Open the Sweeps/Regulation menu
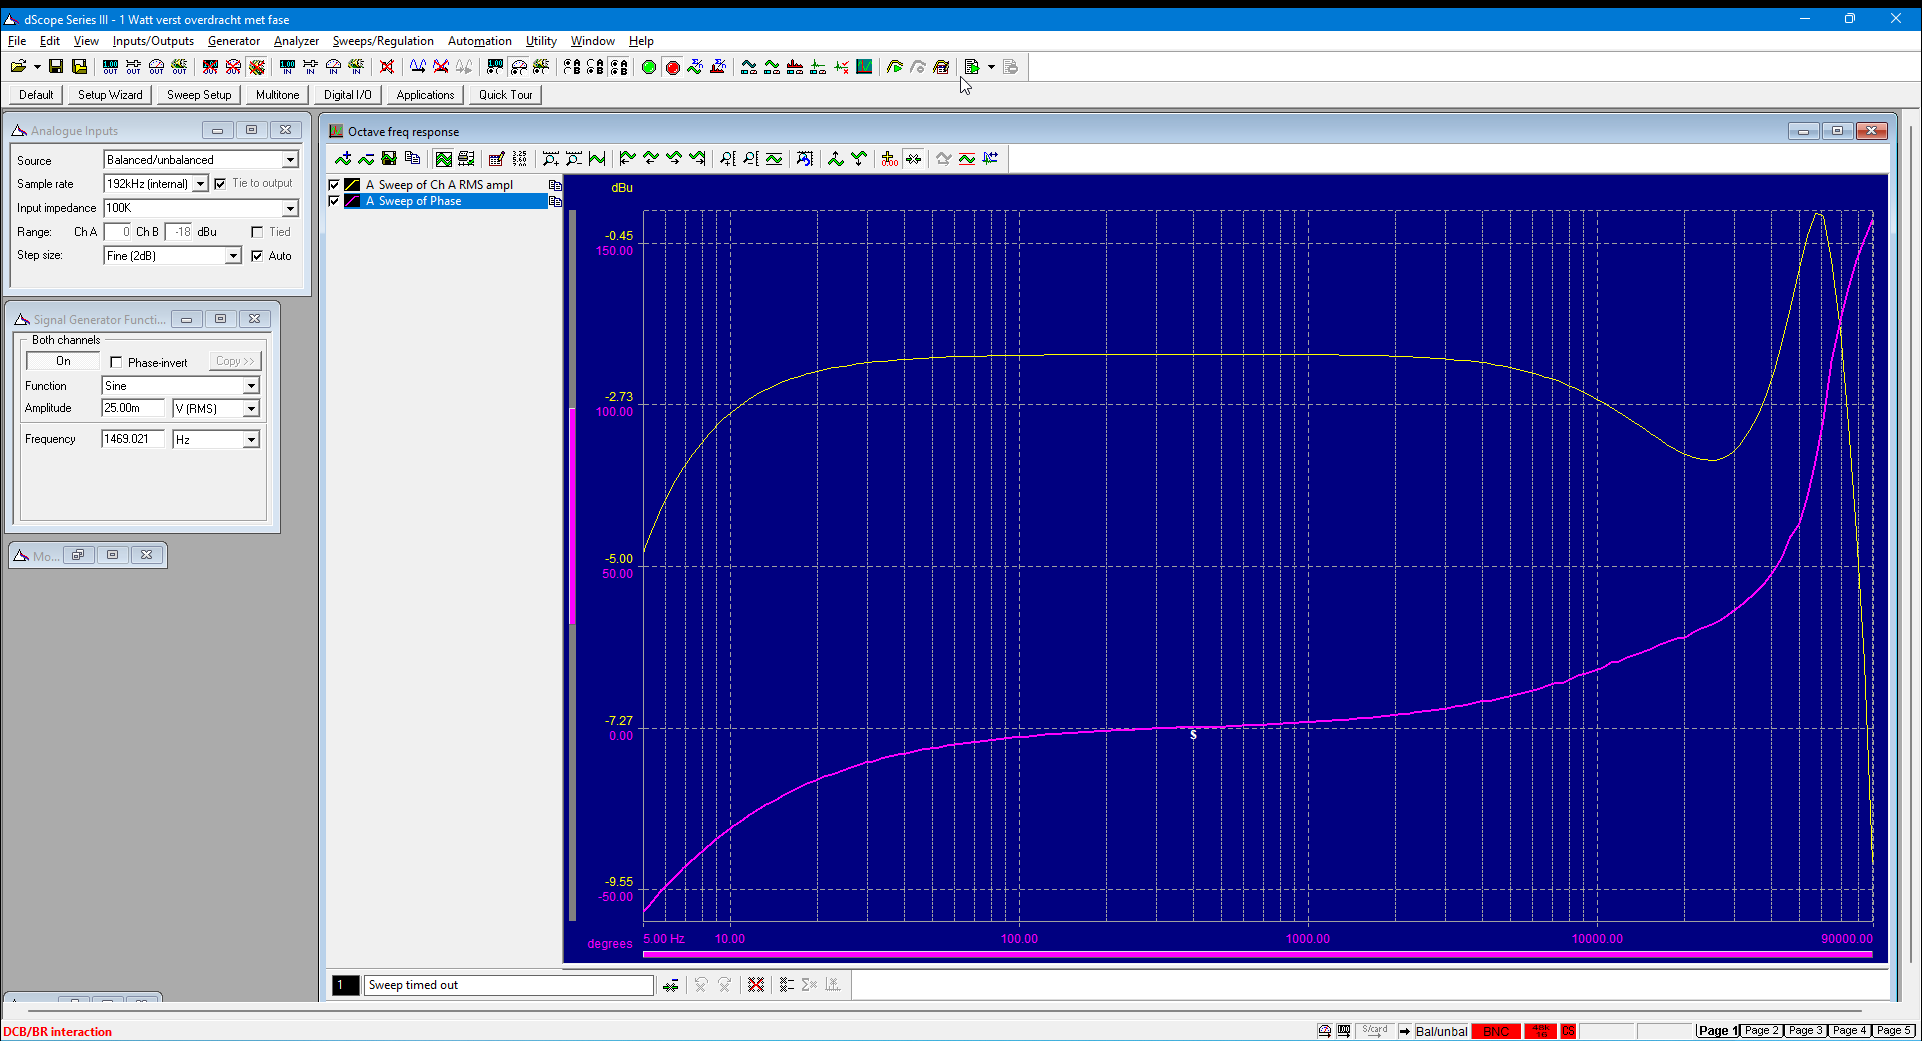 pyautogui.click(x=383, y=41)
